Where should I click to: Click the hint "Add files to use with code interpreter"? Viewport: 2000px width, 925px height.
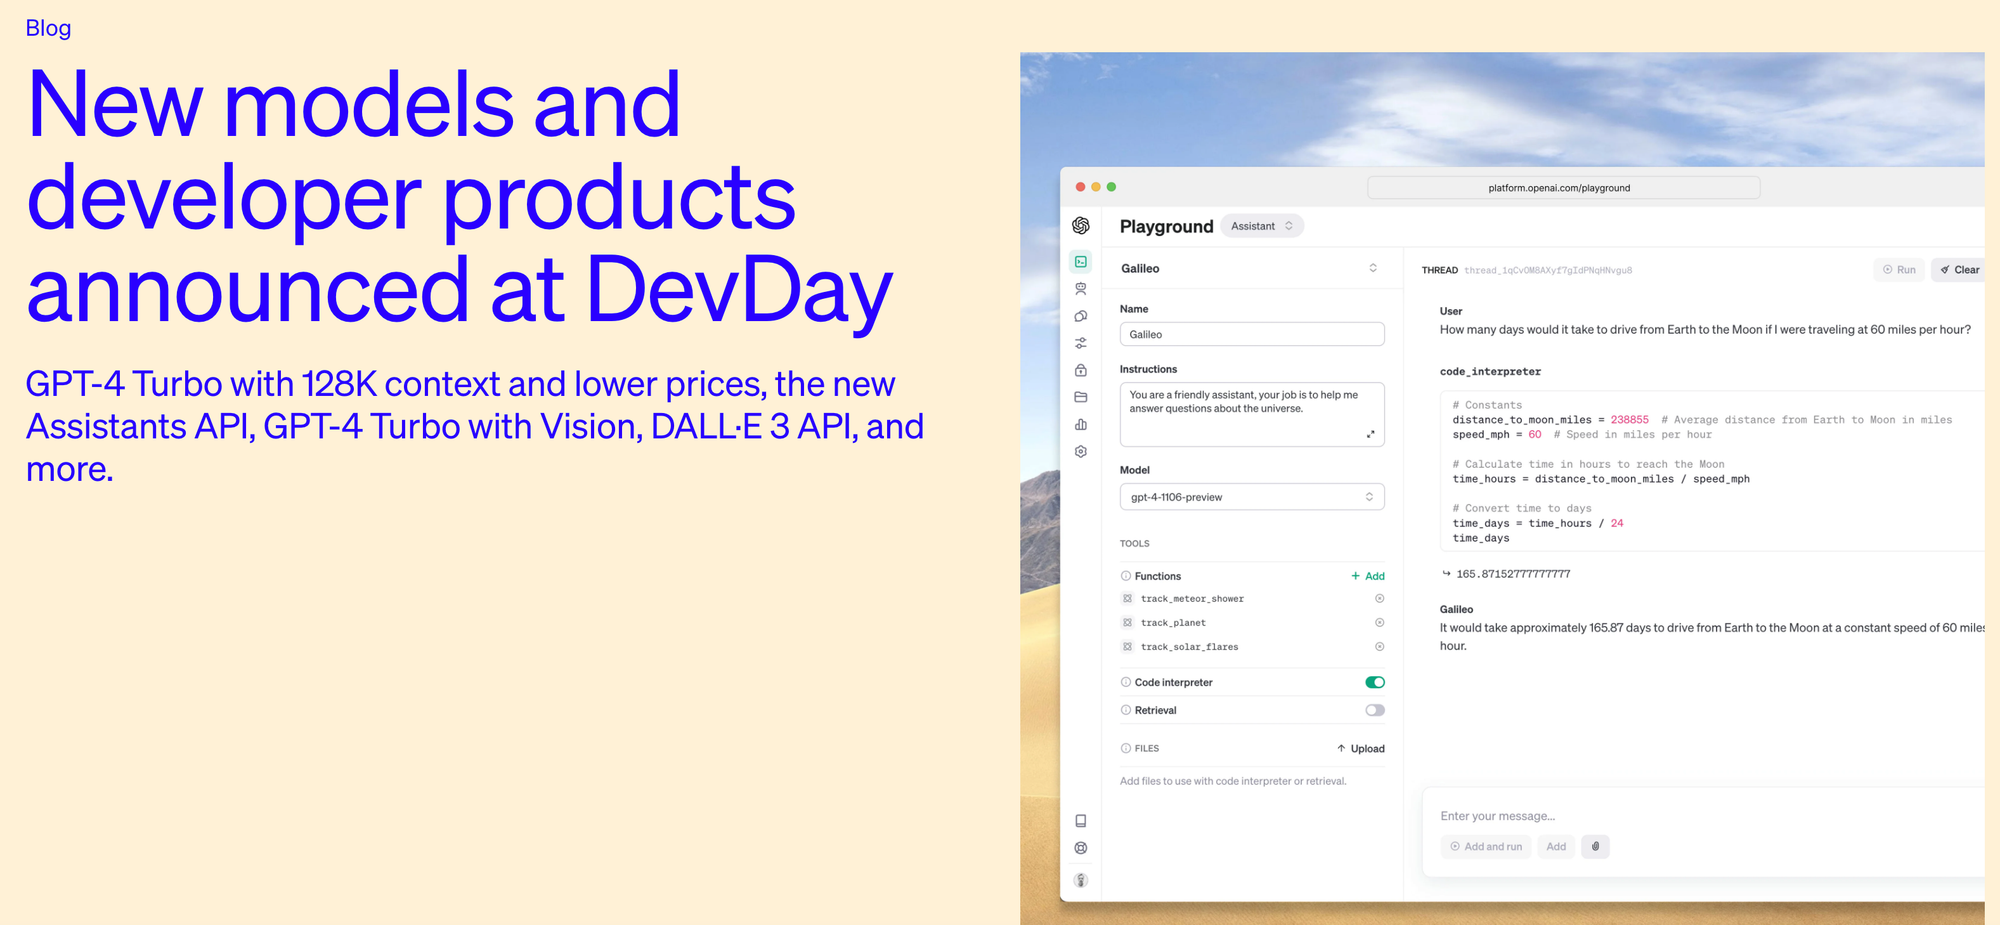(1233, 781)
